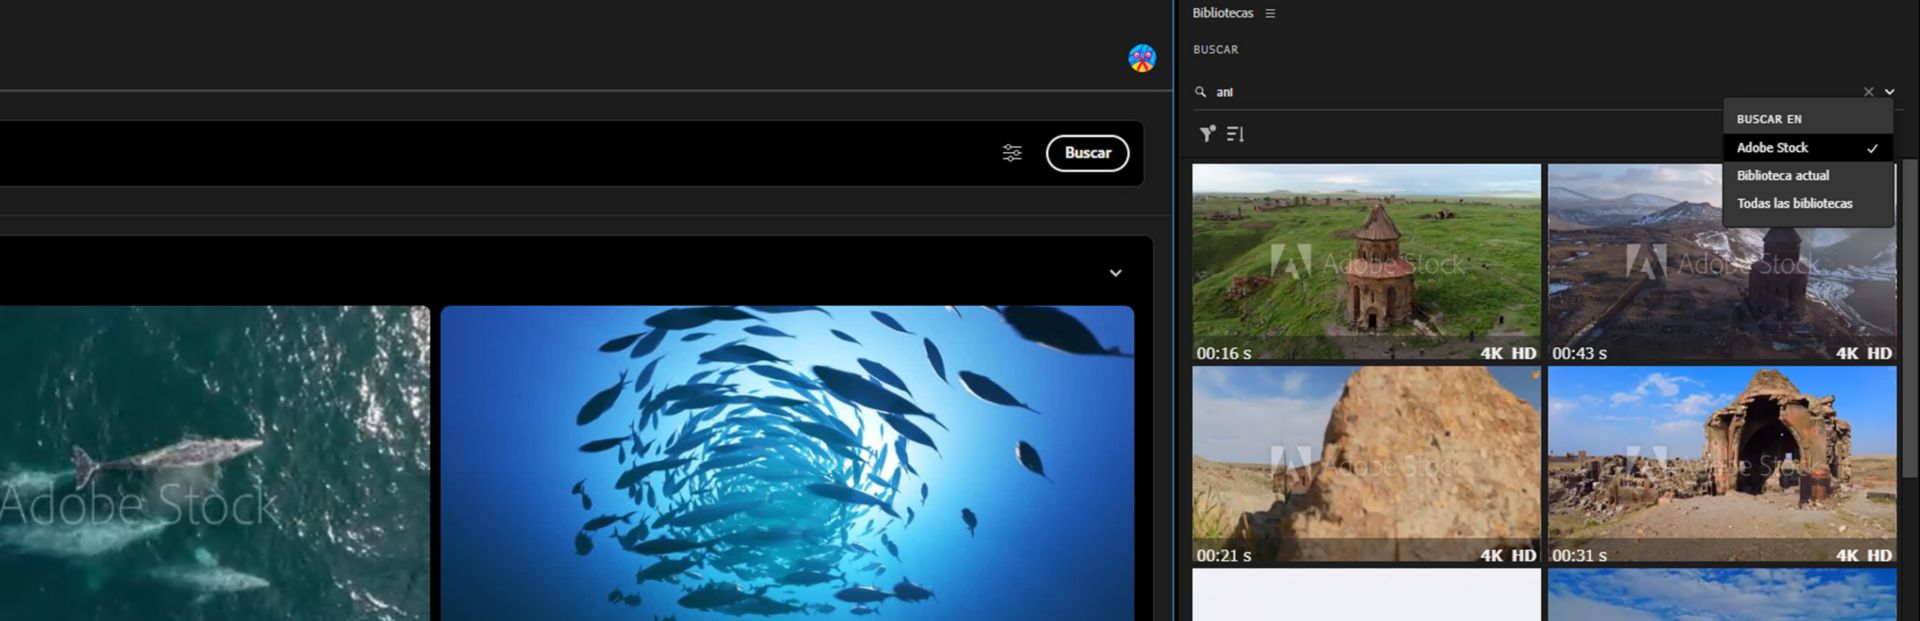
Task: Open the 00:31 s ruined arch clip
Action: pos(1722,465)
